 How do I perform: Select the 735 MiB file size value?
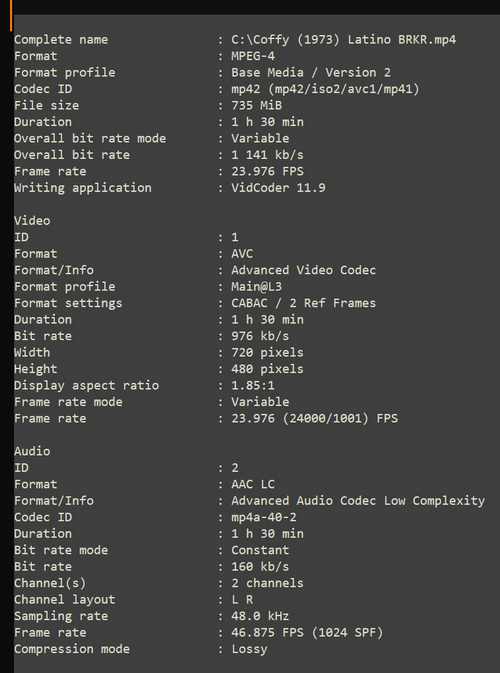tap(257, 106)
